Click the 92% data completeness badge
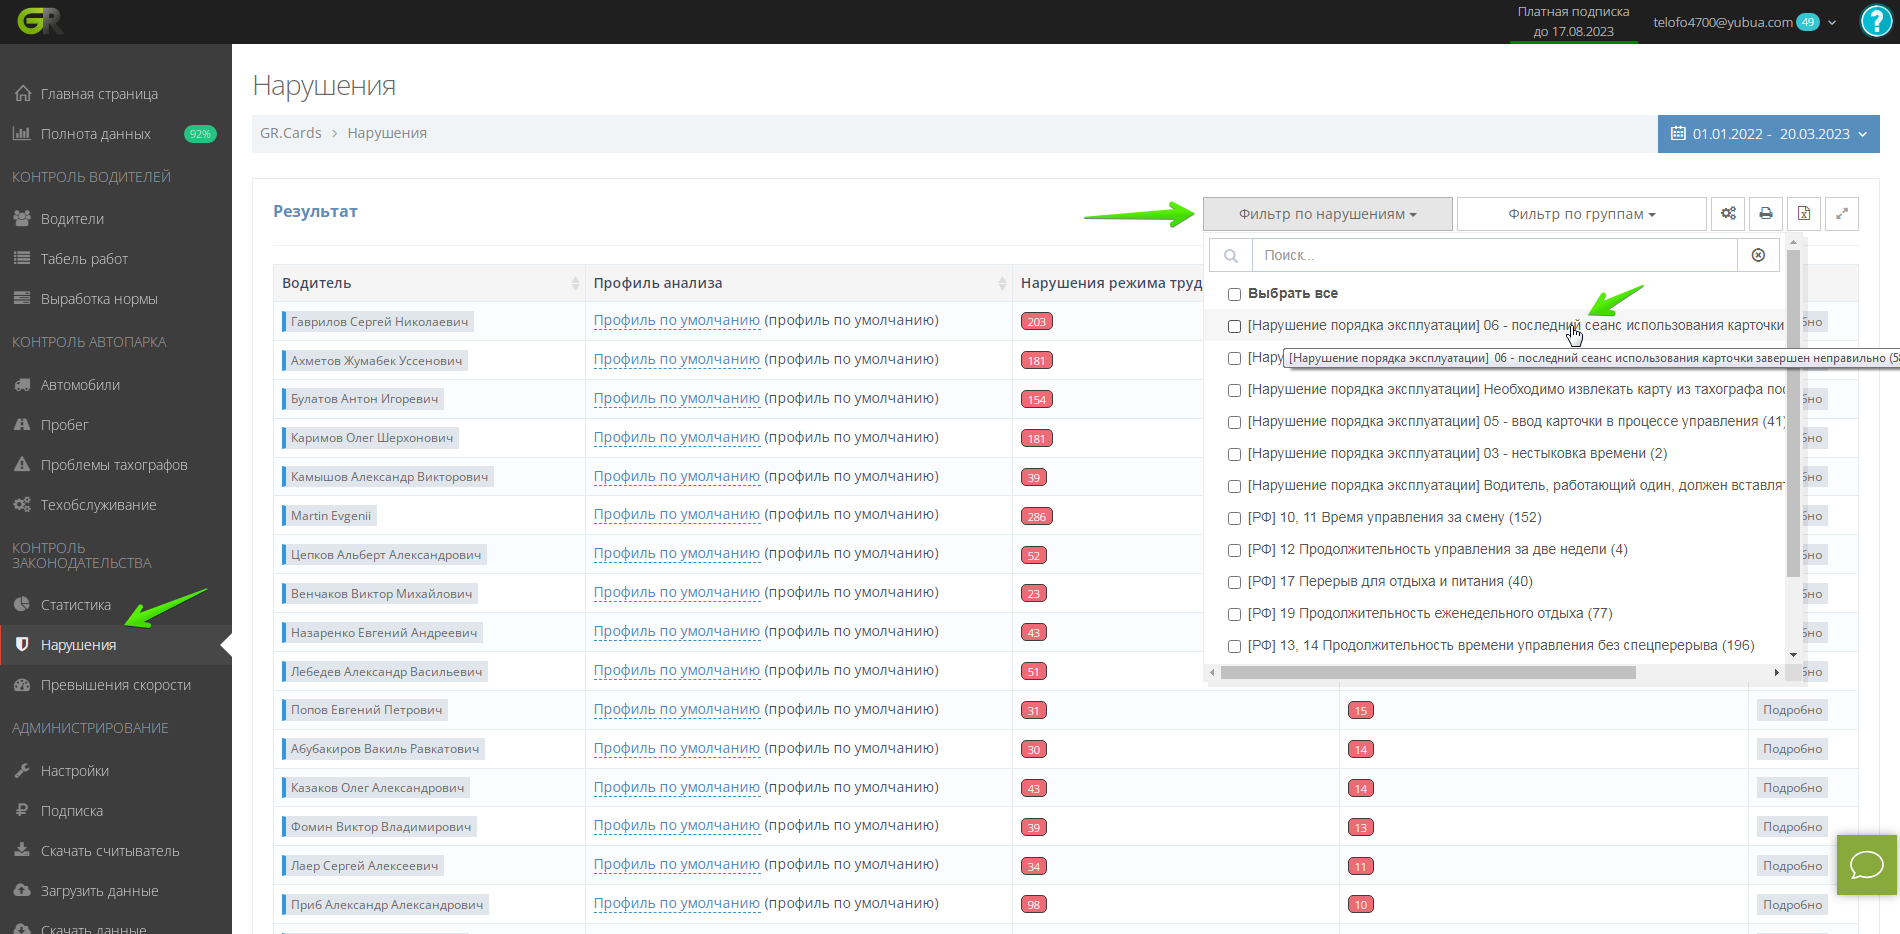Image resolution: width=1900 pixels, height=934 pixels. 200,134
